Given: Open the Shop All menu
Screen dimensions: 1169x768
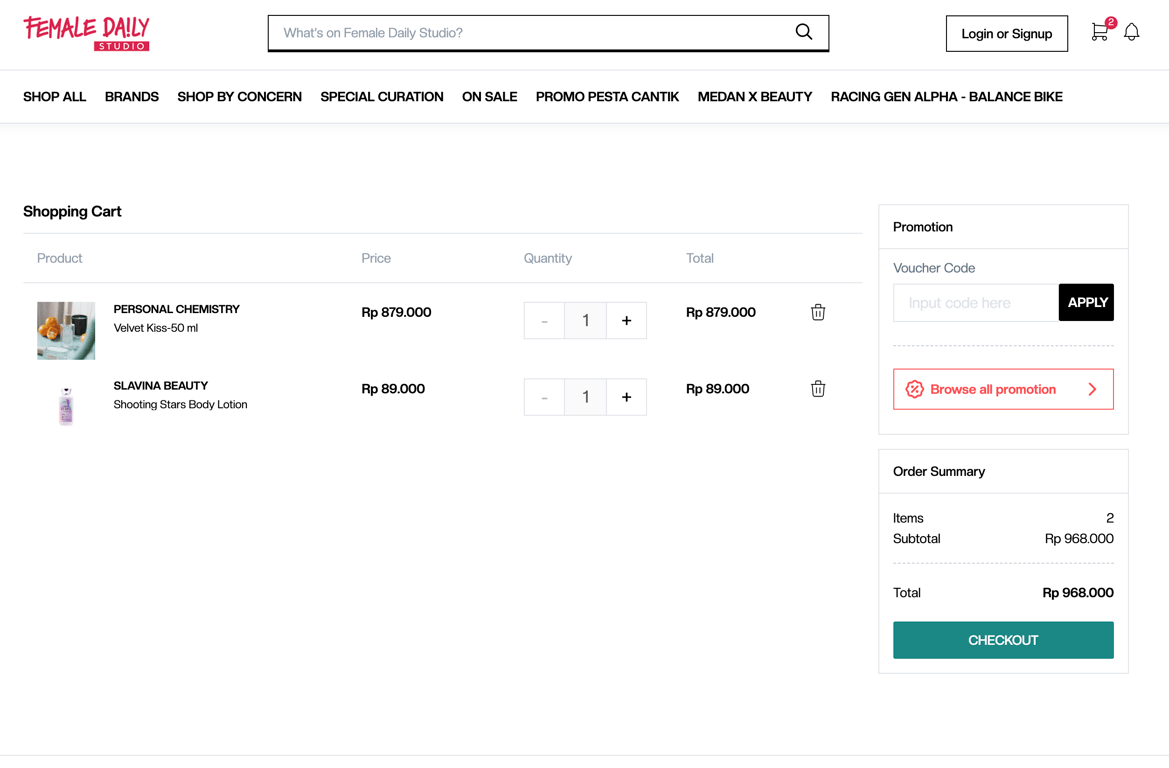Looking at the screenshot, I should pyautogui.click(x=54, y=97).
